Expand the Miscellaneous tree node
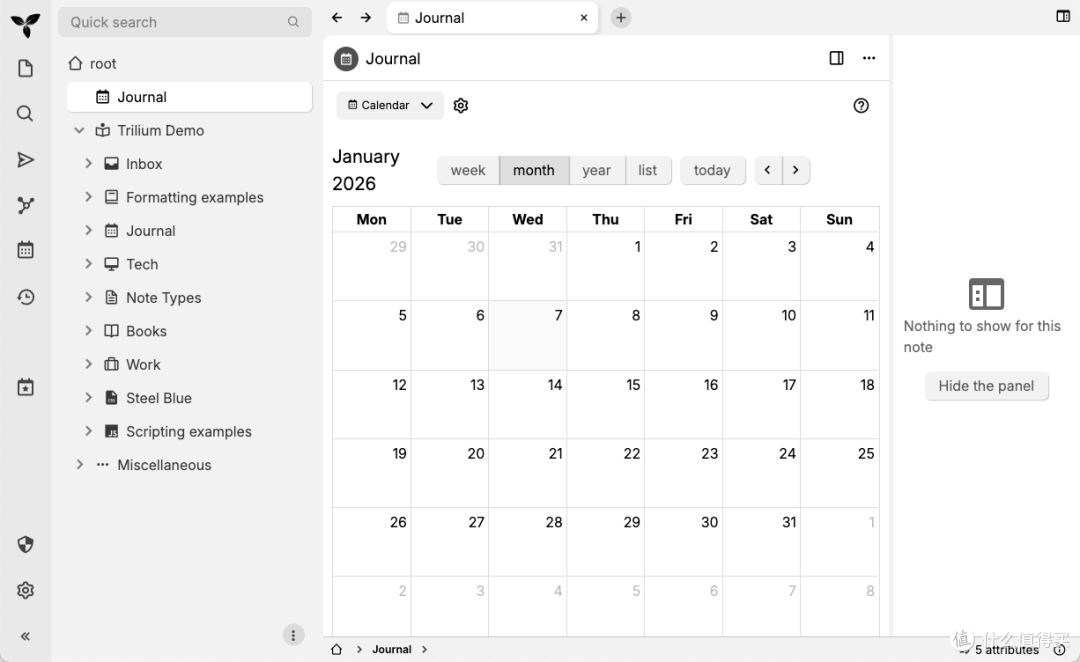1080x662 pixels. (79, 464)
